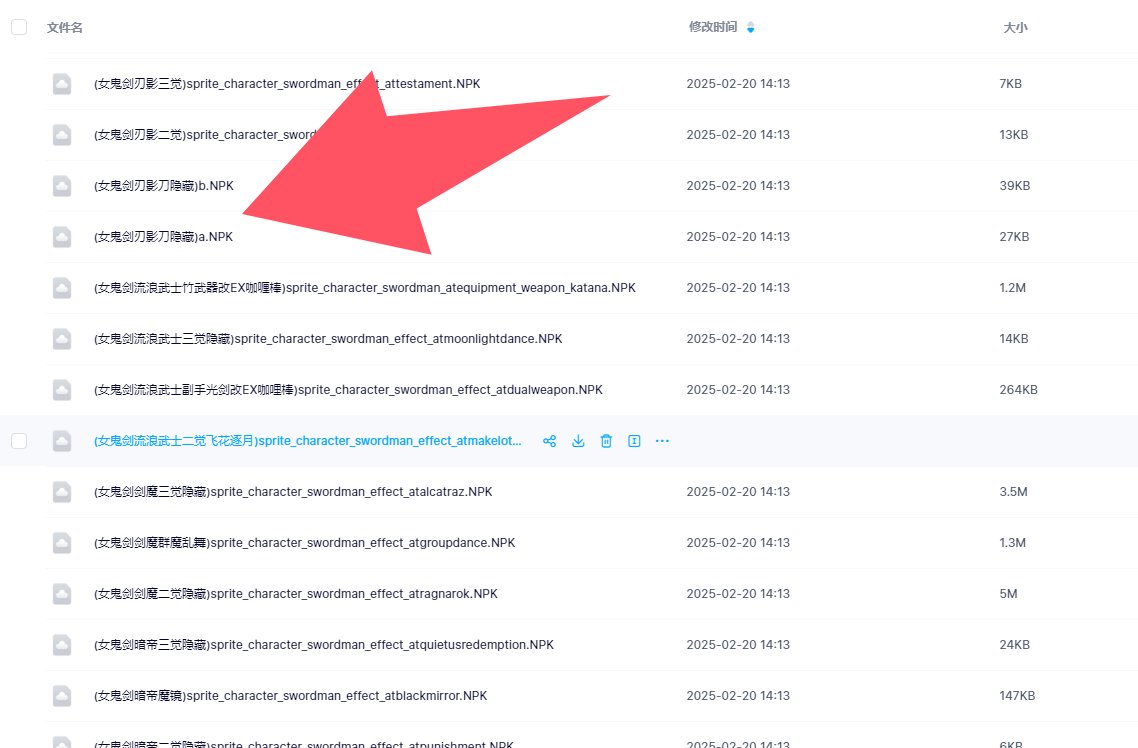Click file icon of atmakelot row
This screenshot has width=1138, height=748.
62,441
